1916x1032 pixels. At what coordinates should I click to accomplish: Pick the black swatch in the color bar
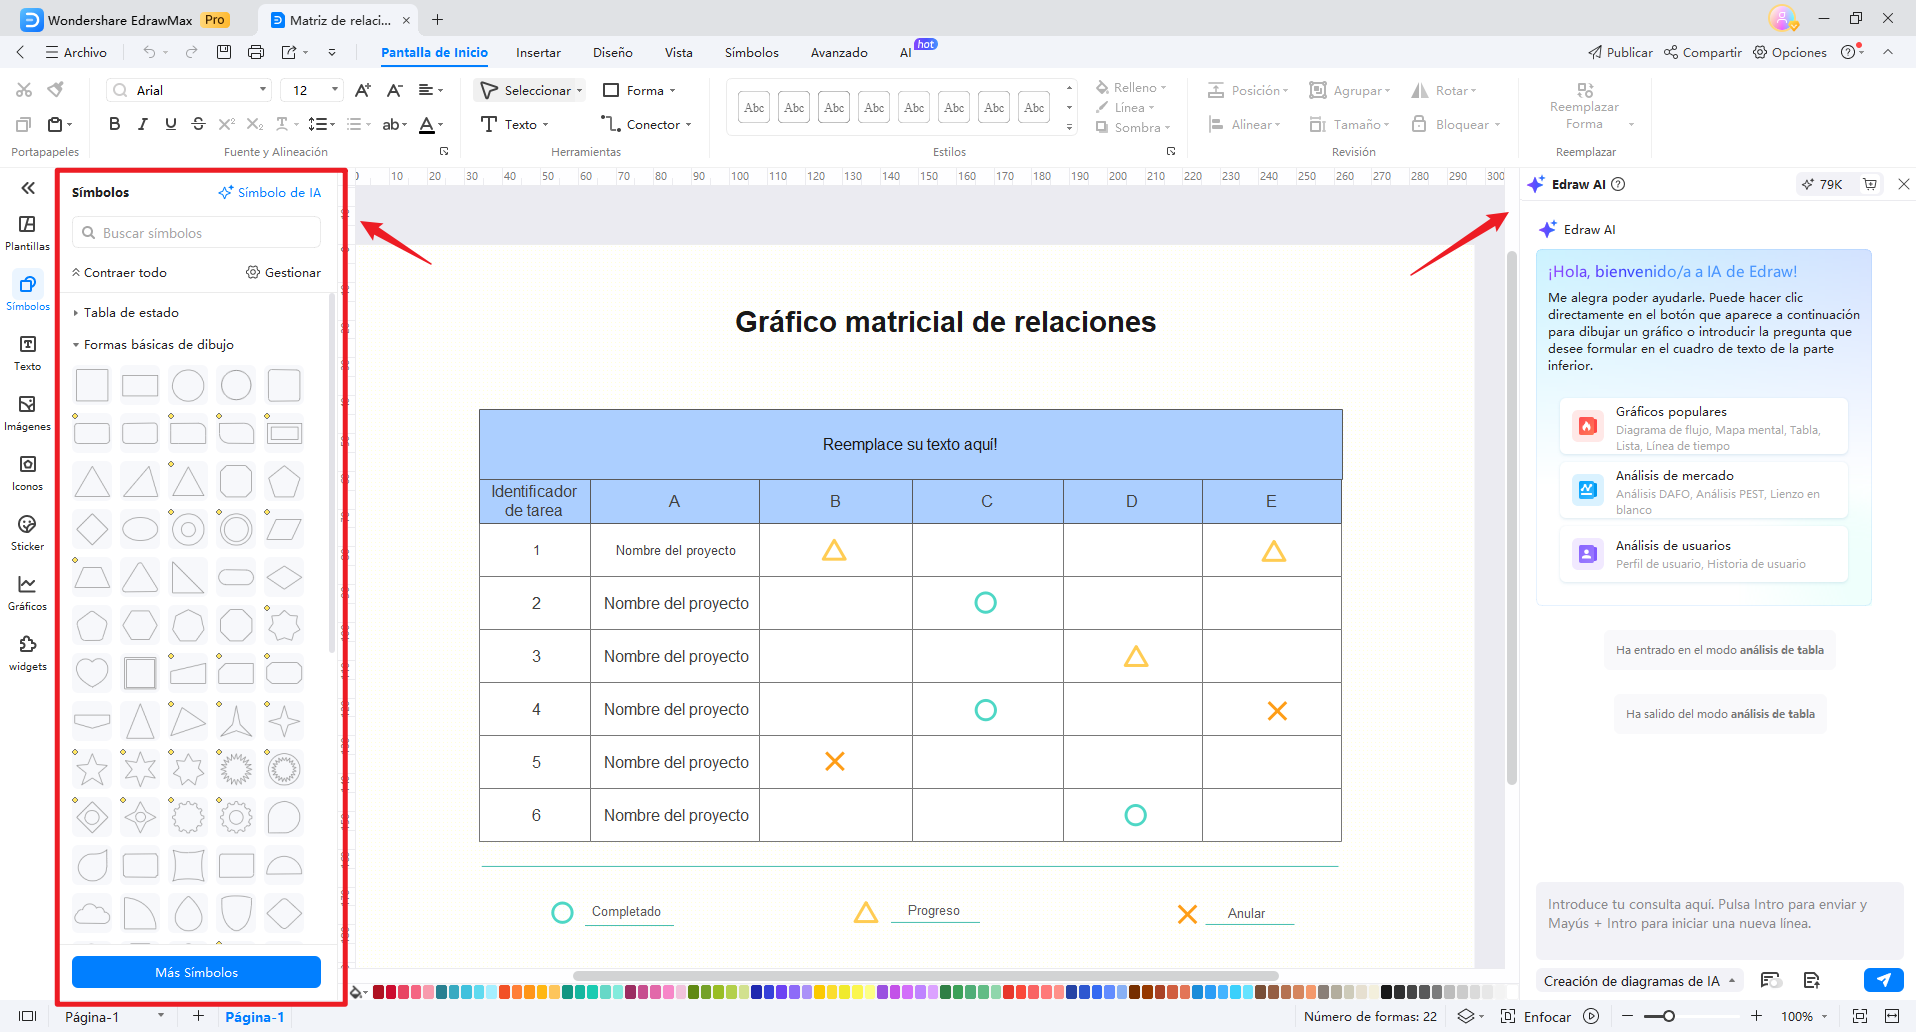[1387, 992]
